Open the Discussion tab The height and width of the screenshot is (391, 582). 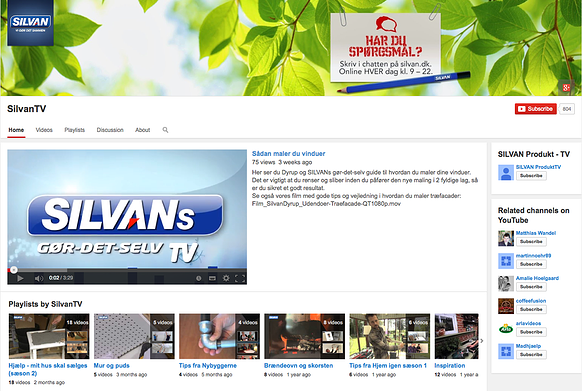point(110,130)
